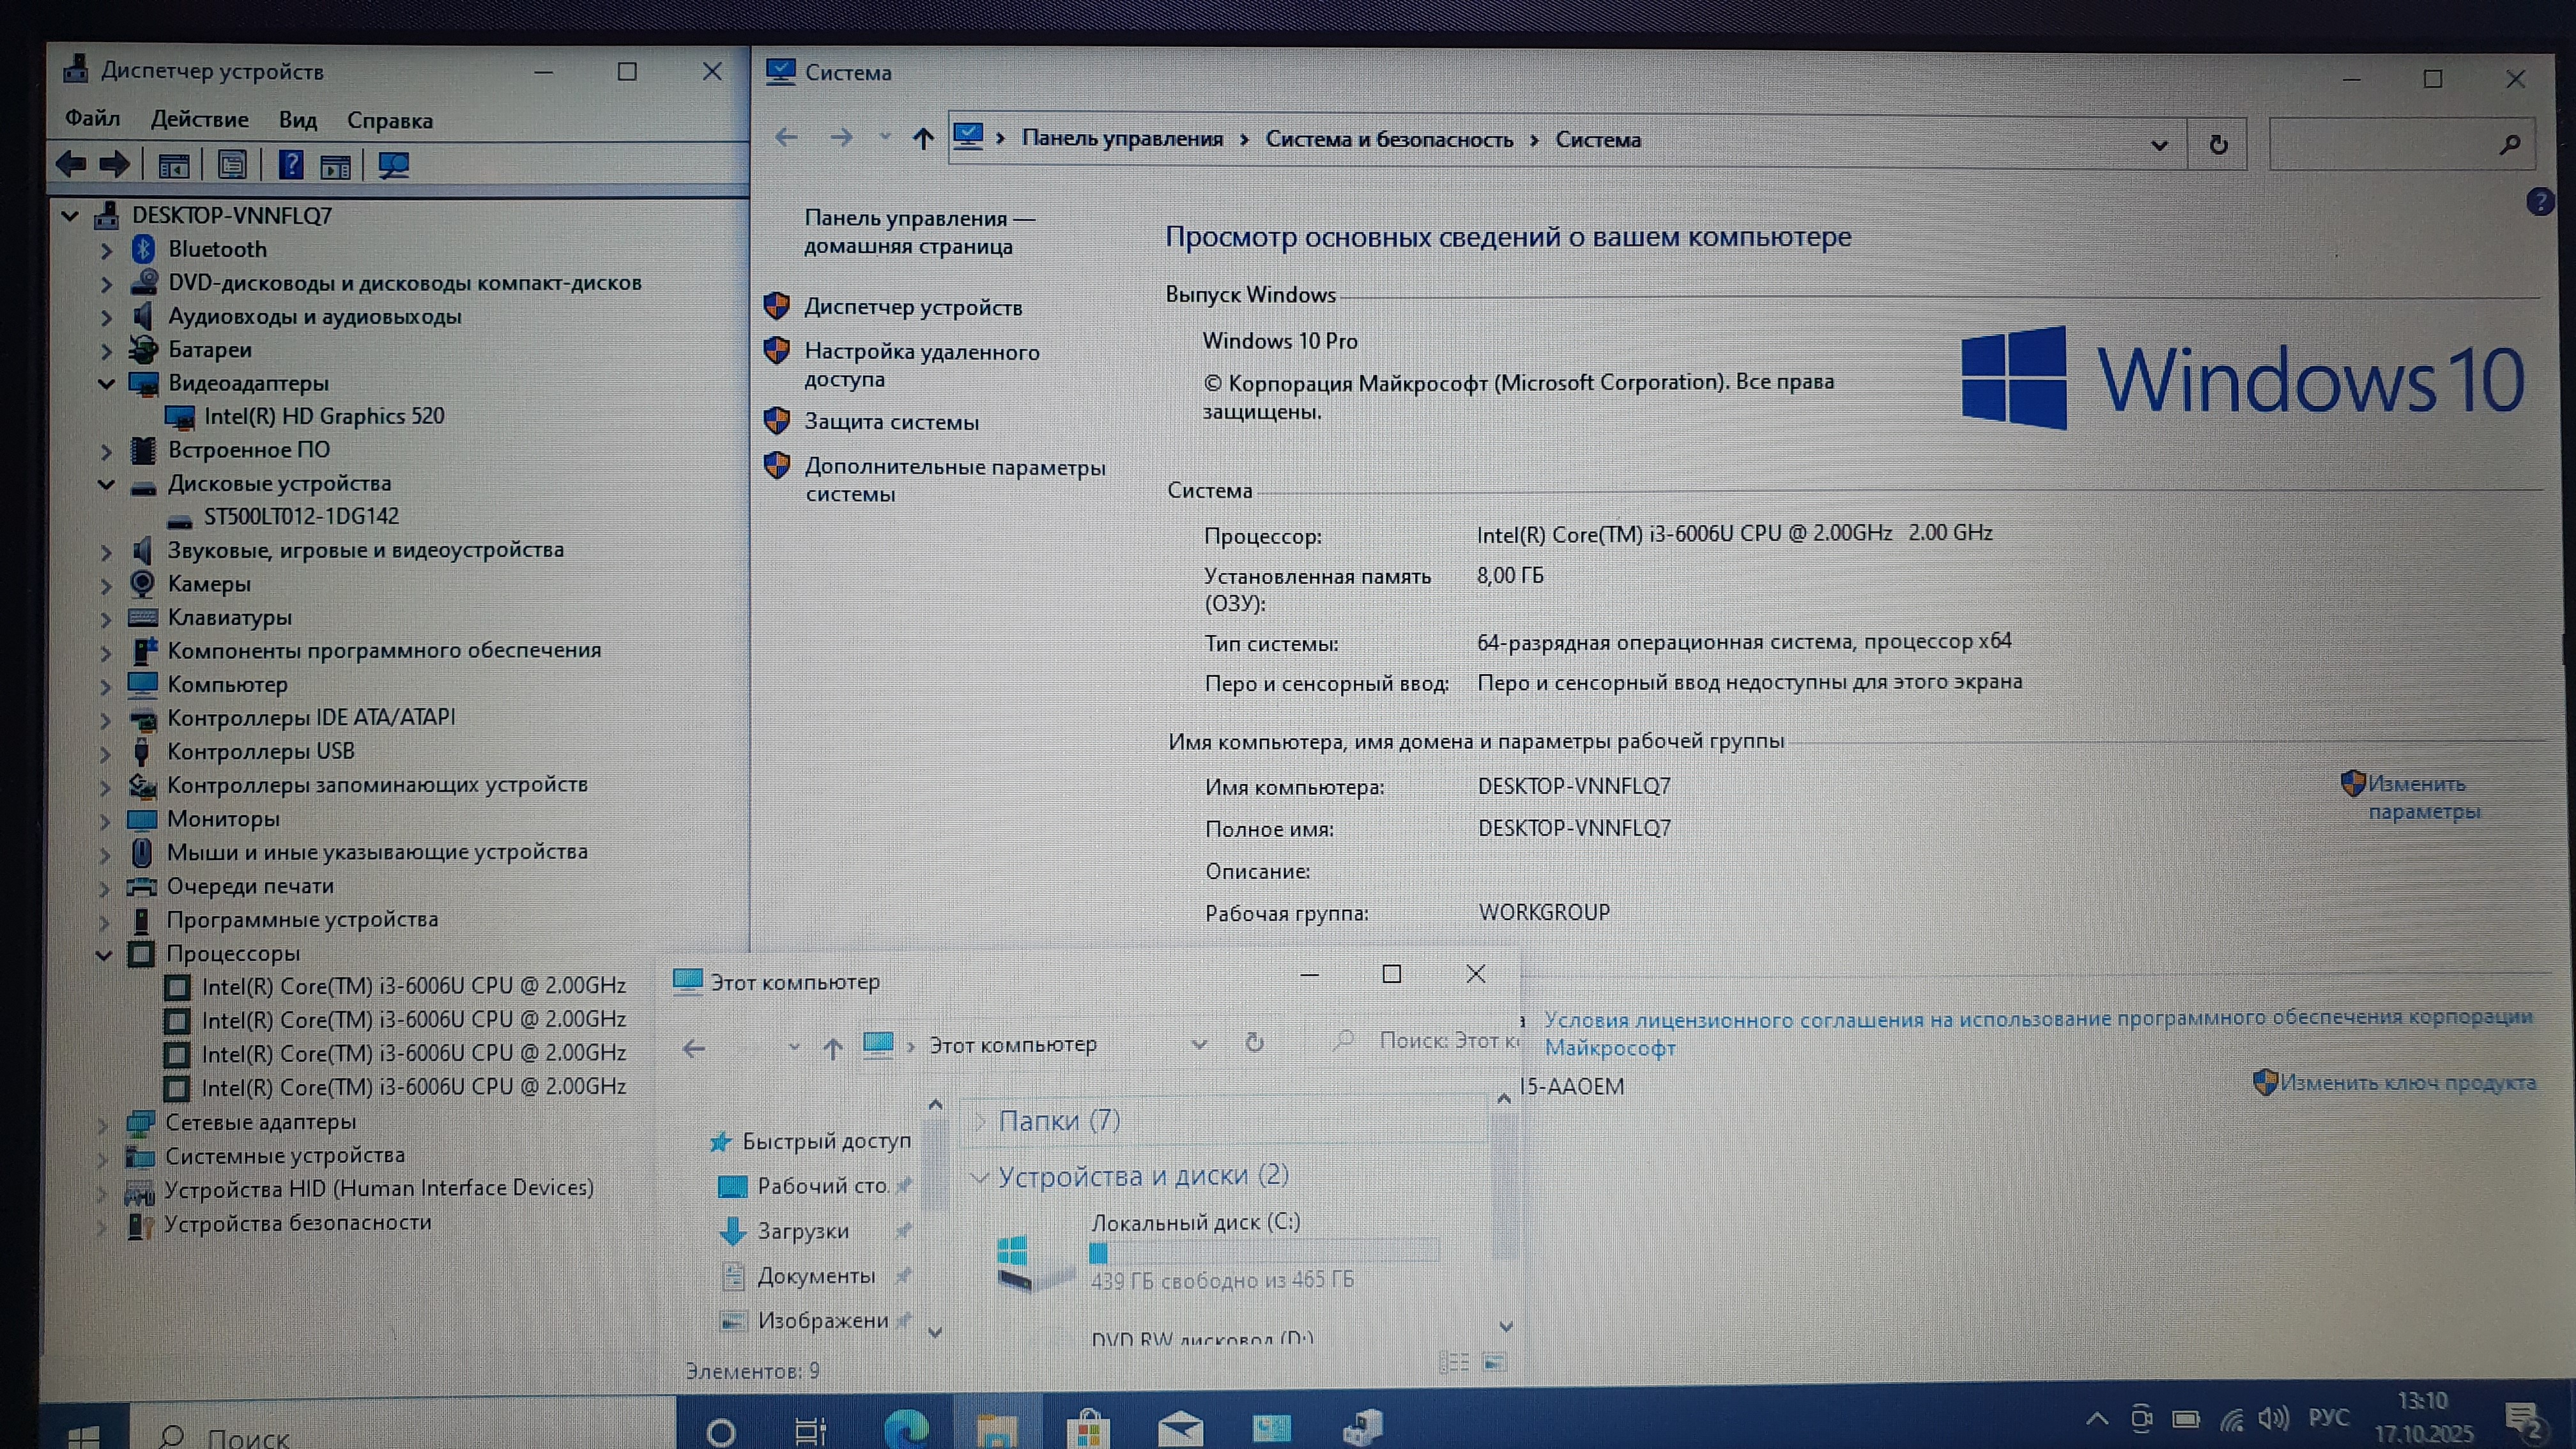Collapse the Устройства и диски group
This screenshot has height=1449, width=2576.
980,1178
